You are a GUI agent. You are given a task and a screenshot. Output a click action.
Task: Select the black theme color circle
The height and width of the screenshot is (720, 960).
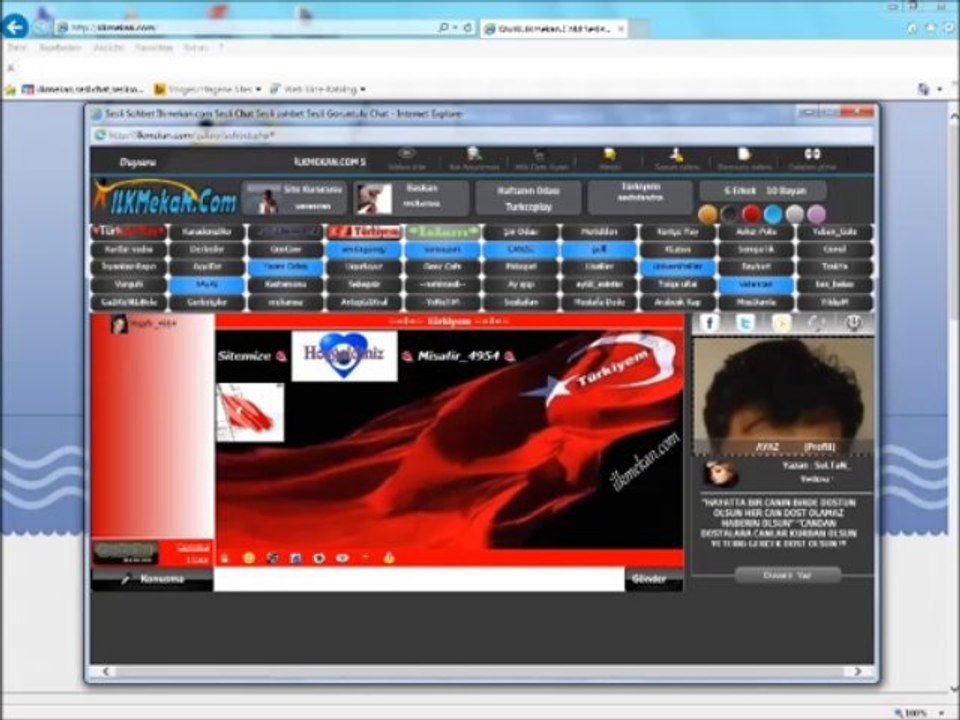pos(730,214)
